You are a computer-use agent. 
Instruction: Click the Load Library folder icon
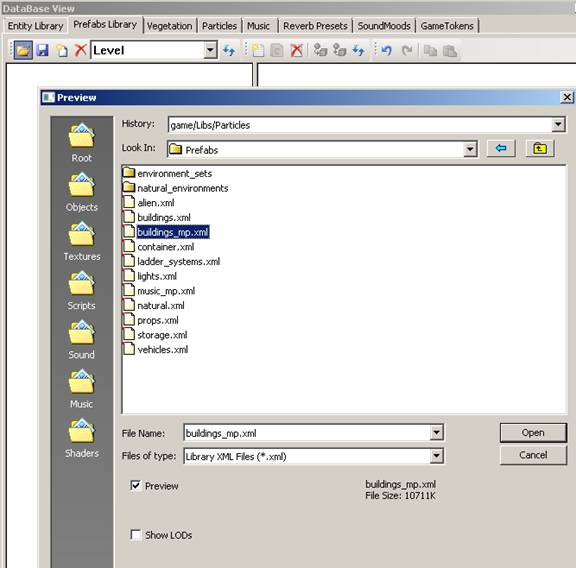[x=23, y=50]
